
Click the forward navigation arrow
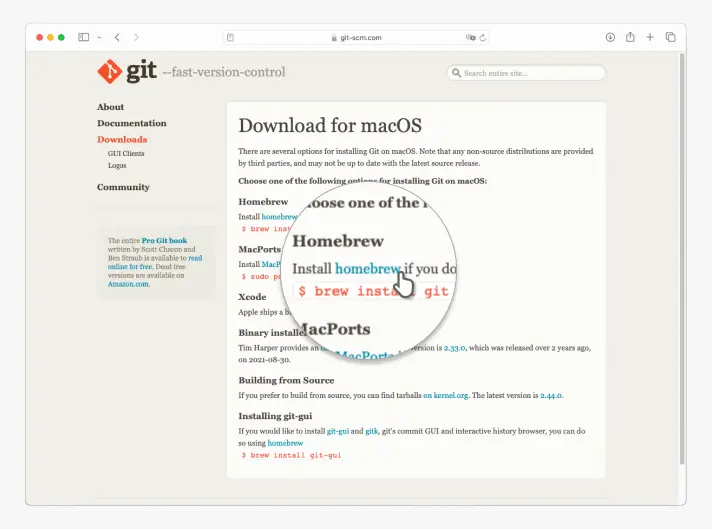pos(137,37)
